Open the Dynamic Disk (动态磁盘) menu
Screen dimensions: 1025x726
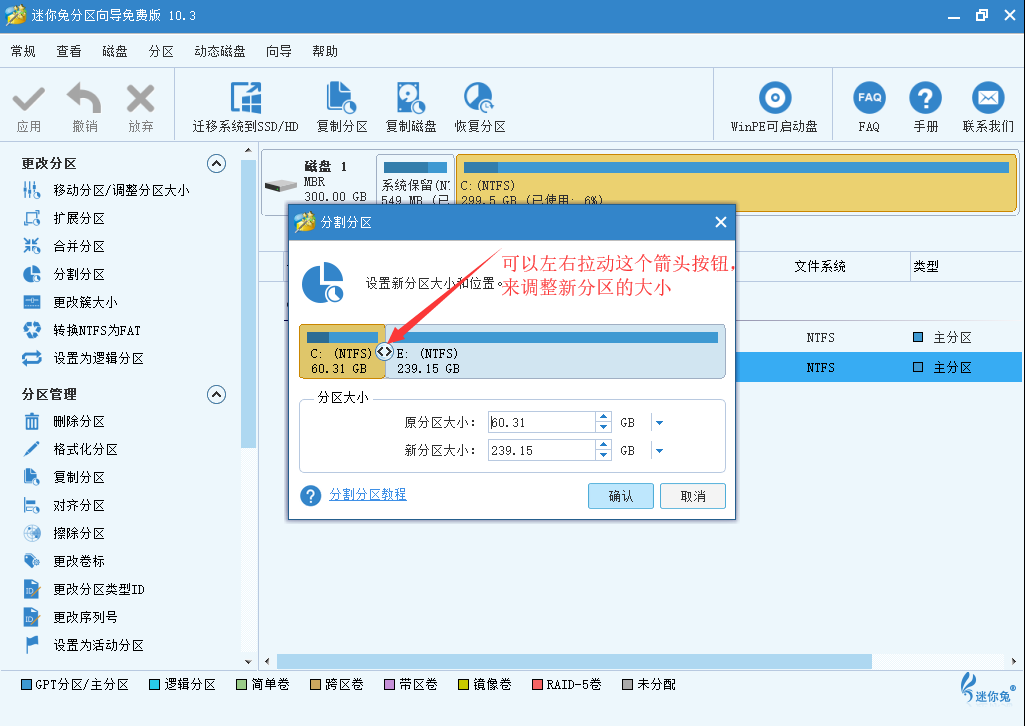pos(220,51)
